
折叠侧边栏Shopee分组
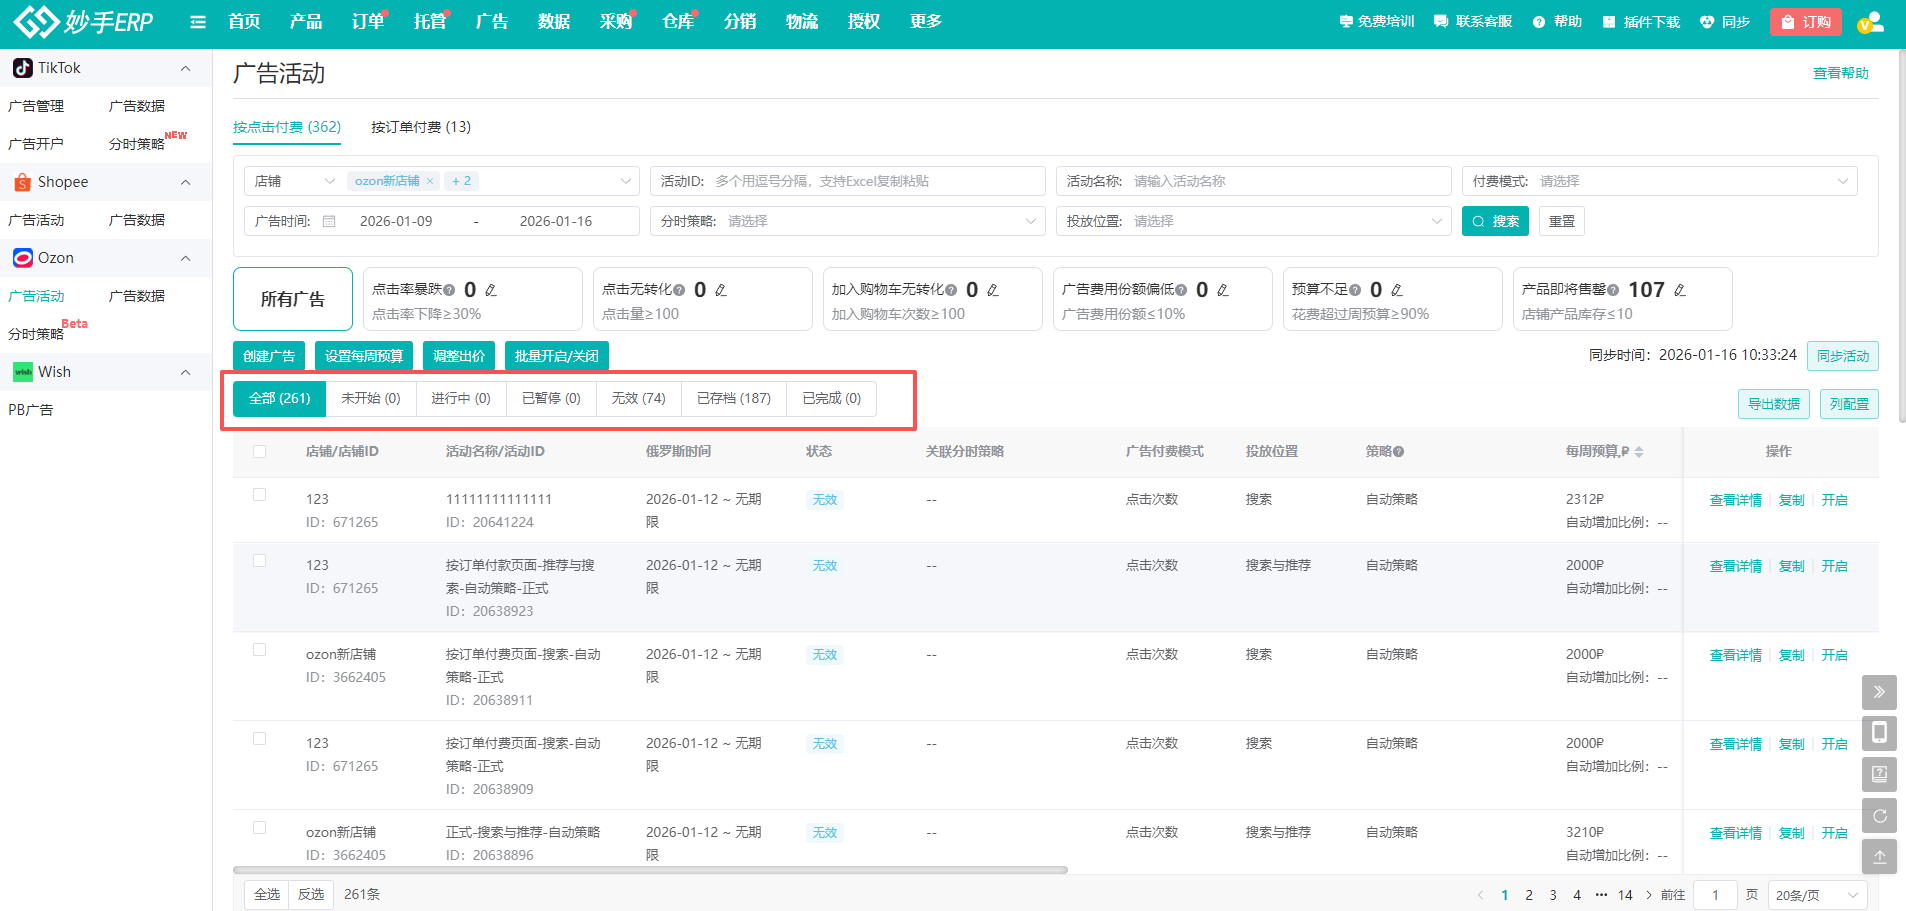pos(185,181)
